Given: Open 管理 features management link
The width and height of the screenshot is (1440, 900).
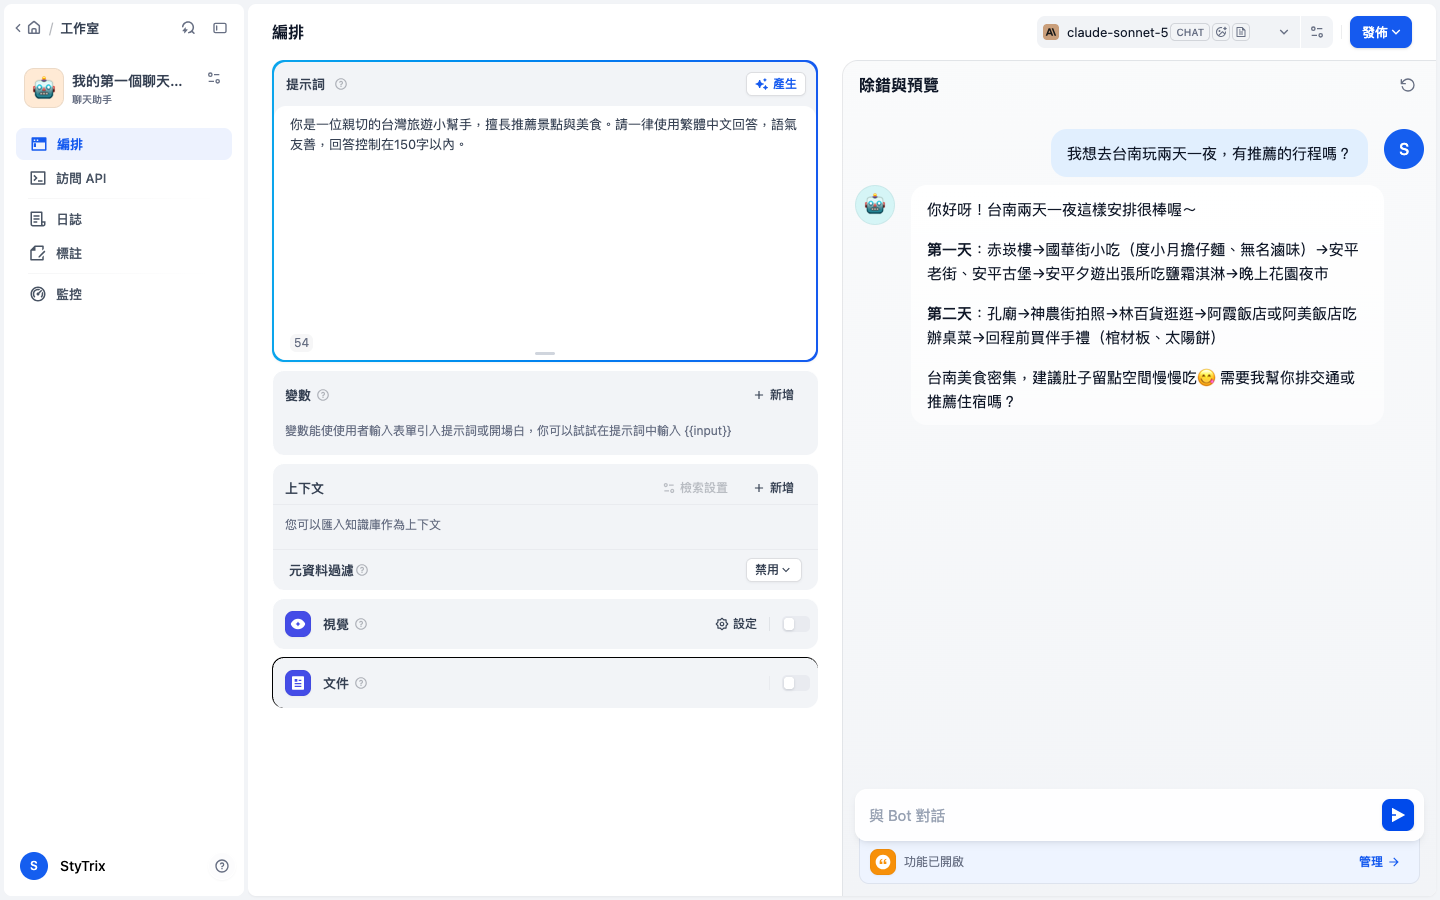Looking at the screenshot, I should pos(1379,862).
